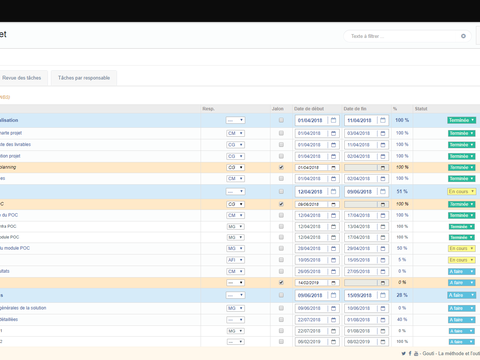Image resolution: width=480 pixels, height=360 pixels.
Task: Toggle Jalon checkbox on résultats row (26/05/2018)
Action: [x=281, y=271]
